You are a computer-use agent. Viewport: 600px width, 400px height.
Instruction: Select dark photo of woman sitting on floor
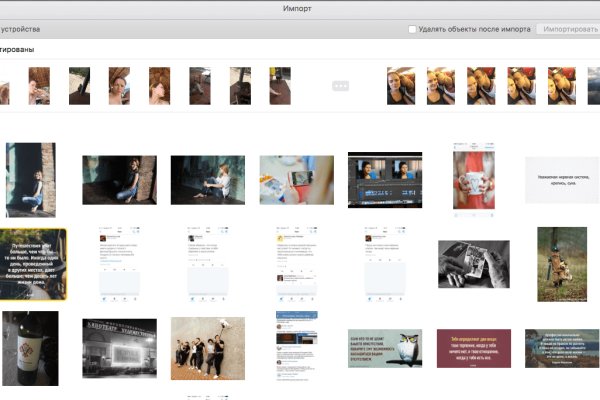click(208, 180)
